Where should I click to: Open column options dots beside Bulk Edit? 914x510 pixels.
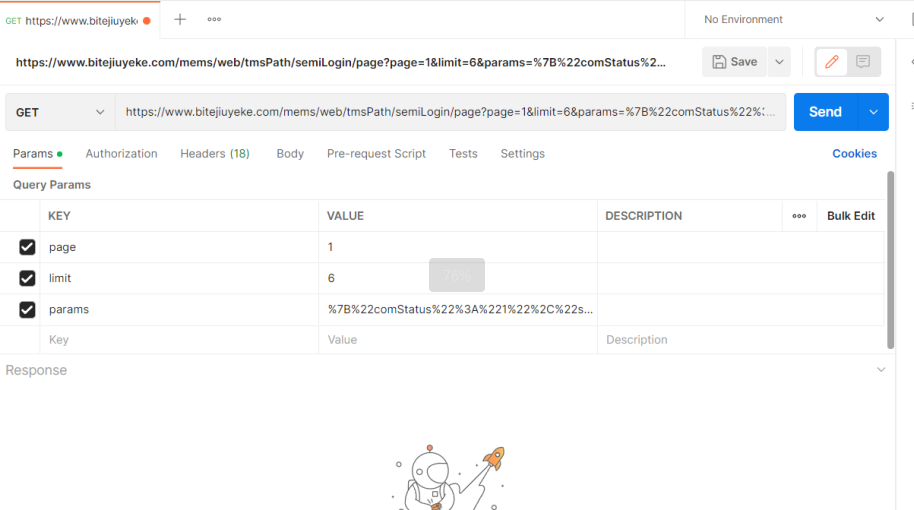point(799,216)
